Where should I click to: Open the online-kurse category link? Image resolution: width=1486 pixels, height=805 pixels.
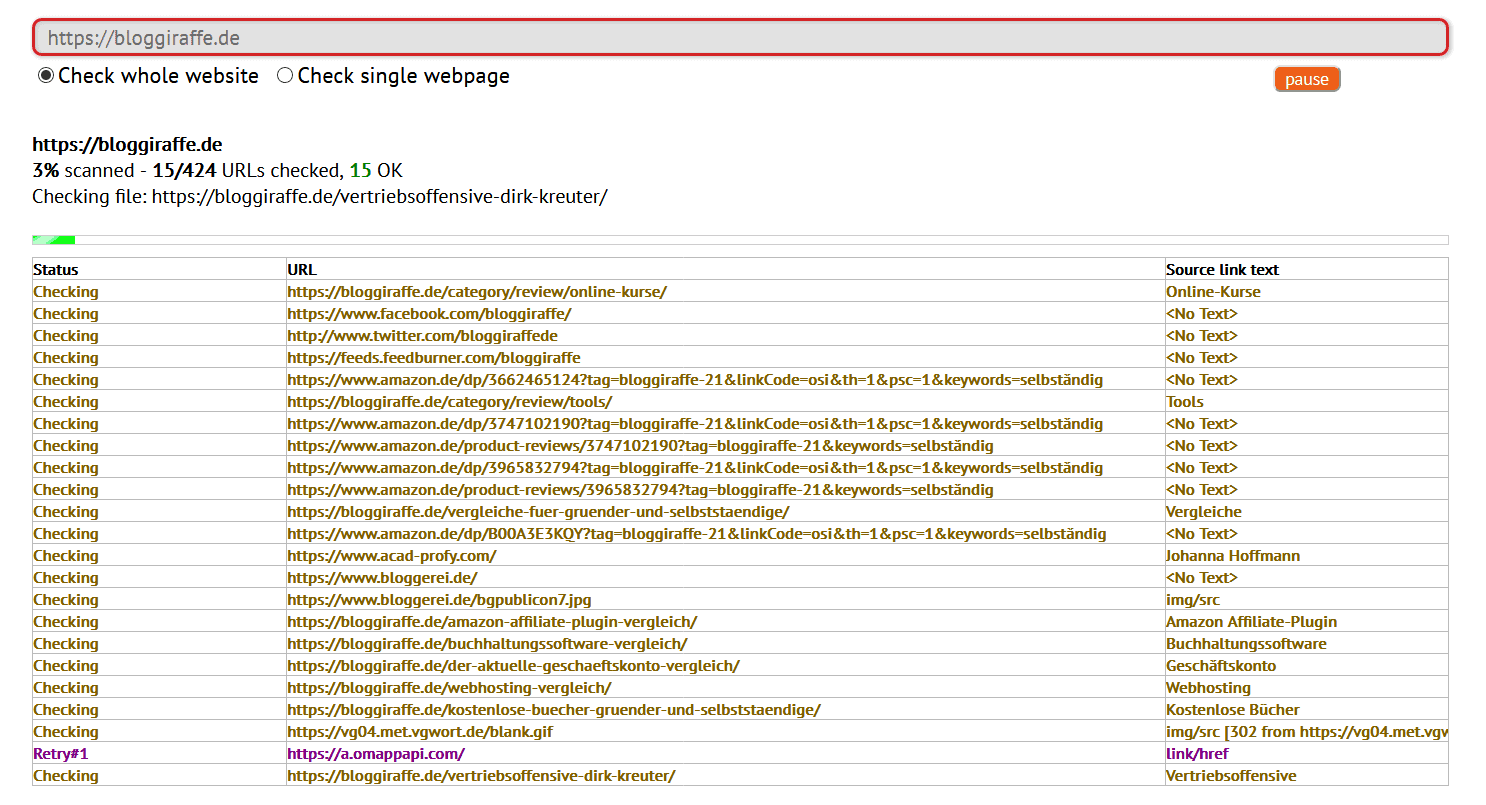(476, 292)
